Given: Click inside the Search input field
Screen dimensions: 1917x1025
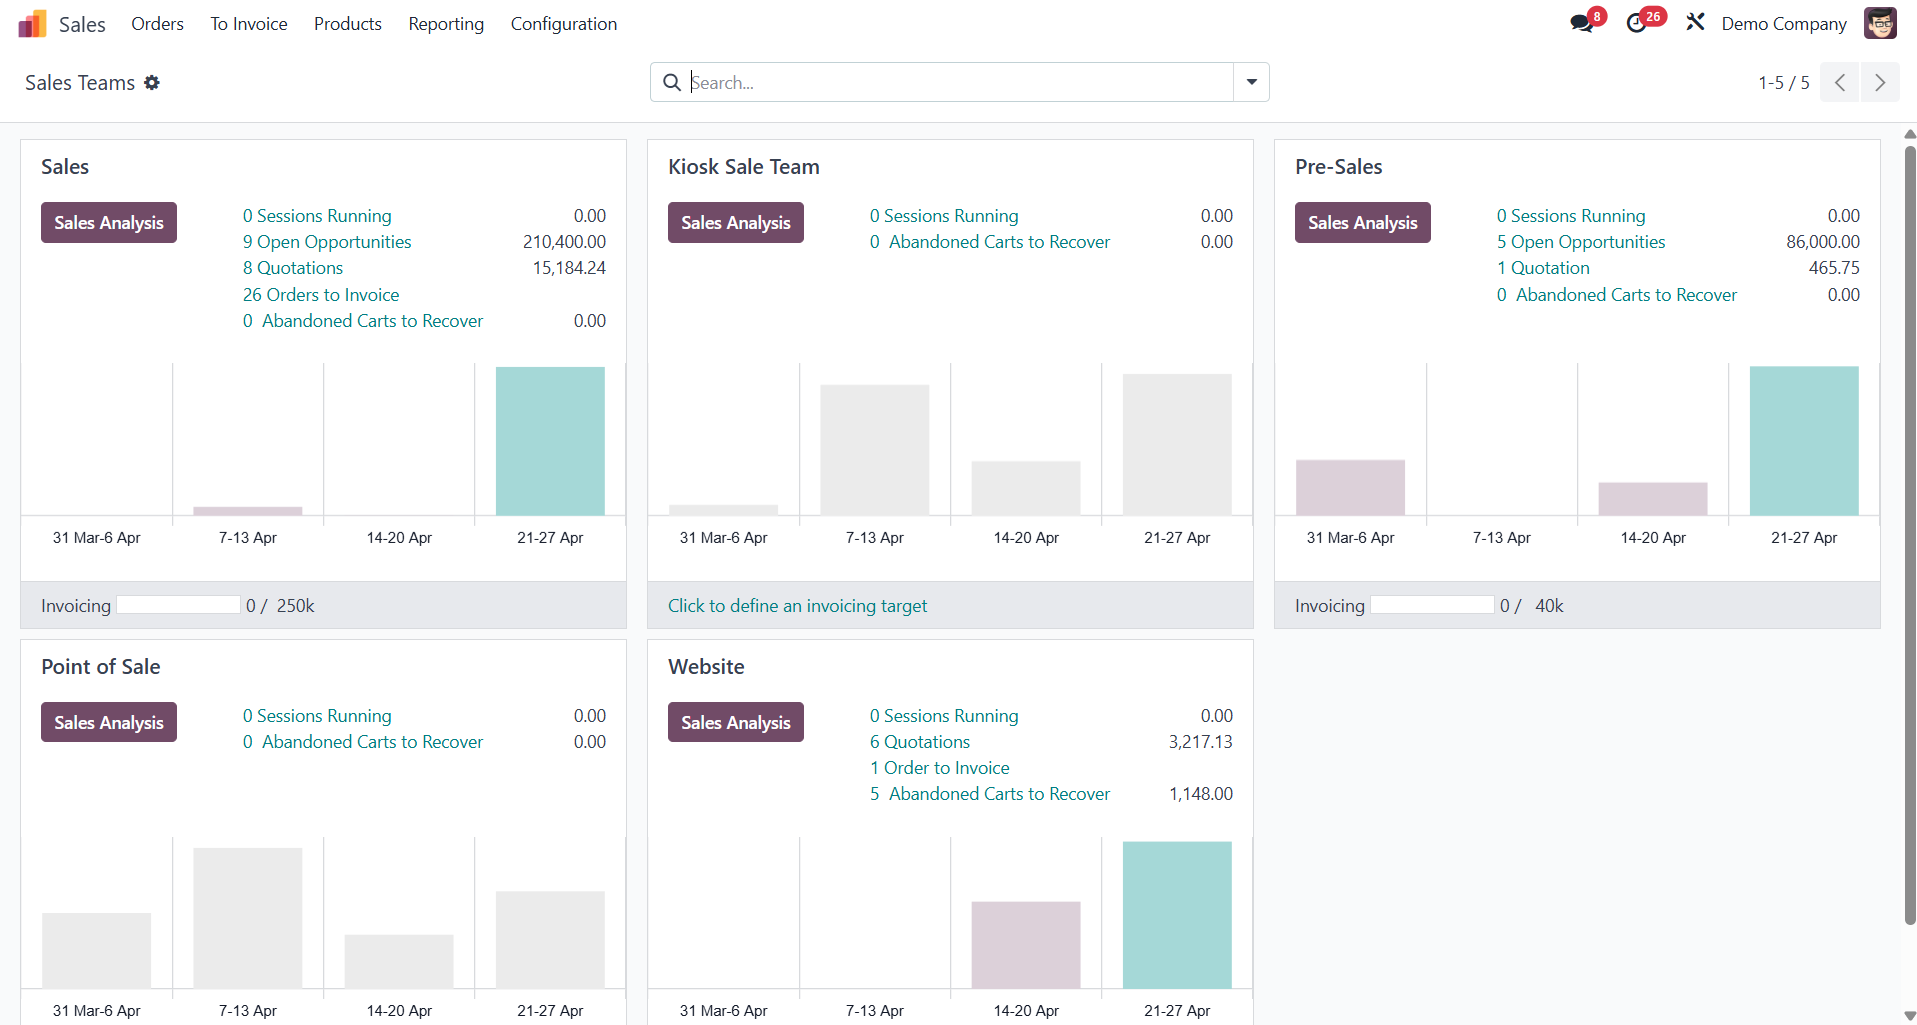Looking at the screenshot, I should (900, 82).
